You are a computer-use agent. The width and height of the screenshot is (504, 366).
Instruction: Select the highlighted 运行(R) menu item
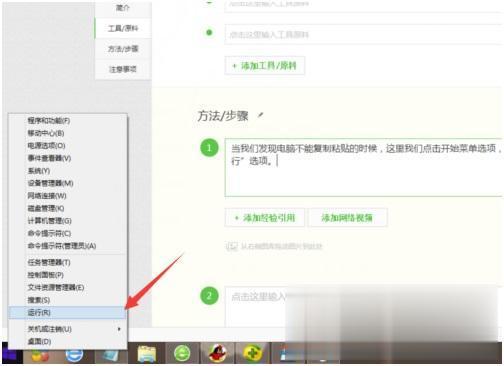68,313
